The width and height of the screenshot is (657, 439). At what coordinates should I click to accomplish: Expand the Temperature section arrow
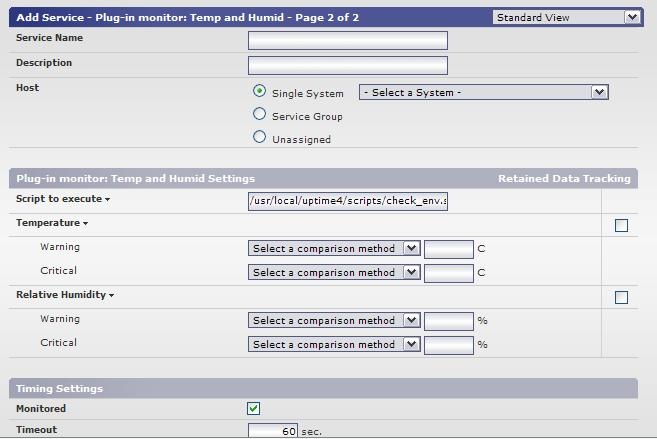point(85,224)
